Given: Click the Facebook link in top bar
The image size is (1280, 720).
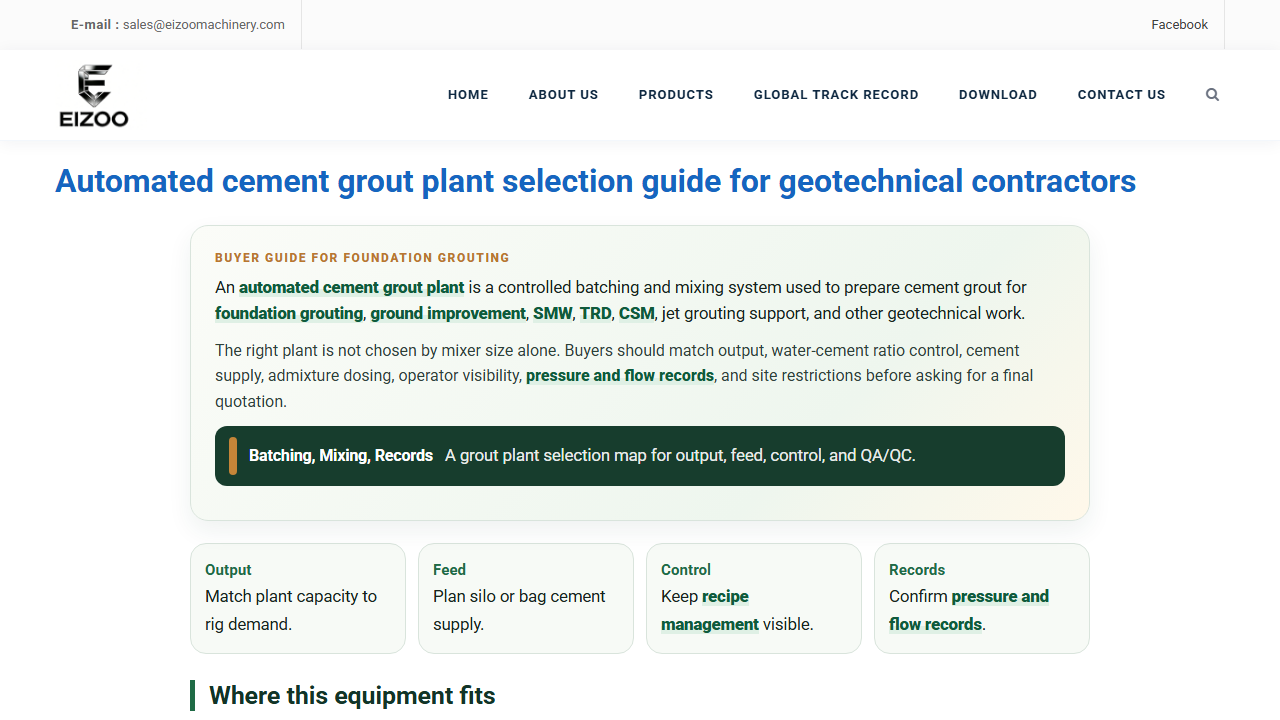Looking at the screenshot, I should pos(1179,25).
